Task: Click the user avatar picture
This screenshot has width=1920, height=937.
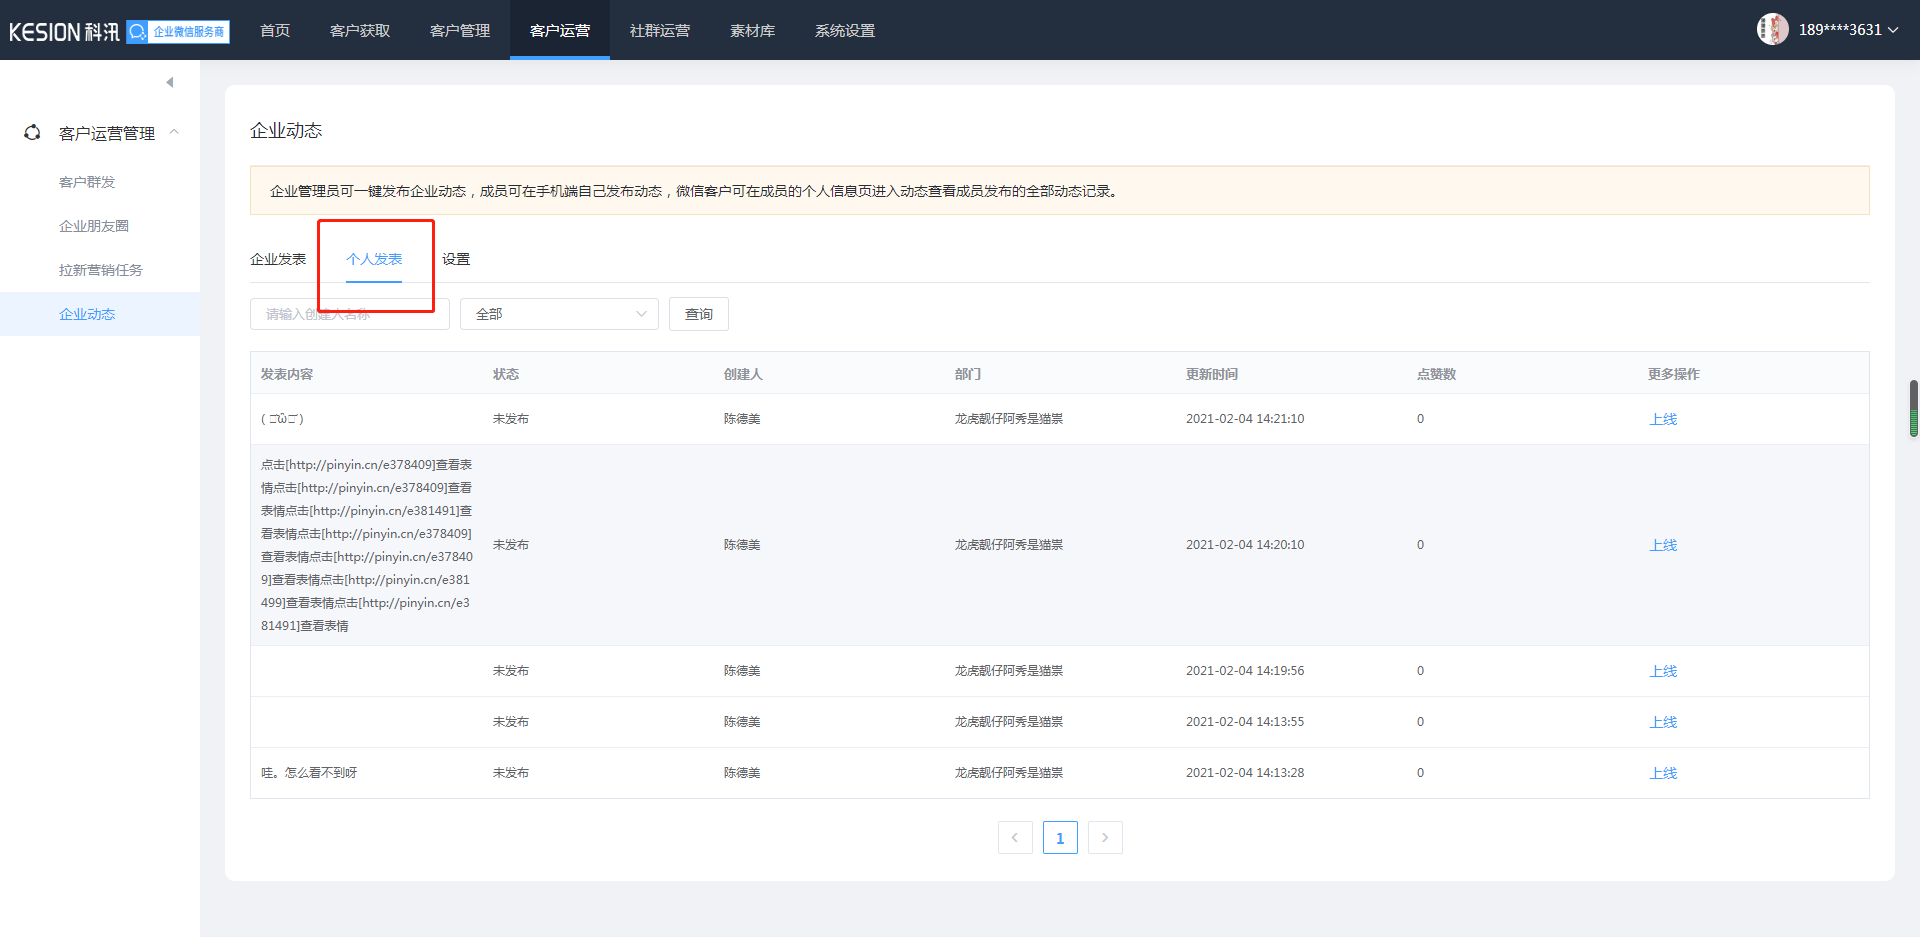Action: (1772, 30)
